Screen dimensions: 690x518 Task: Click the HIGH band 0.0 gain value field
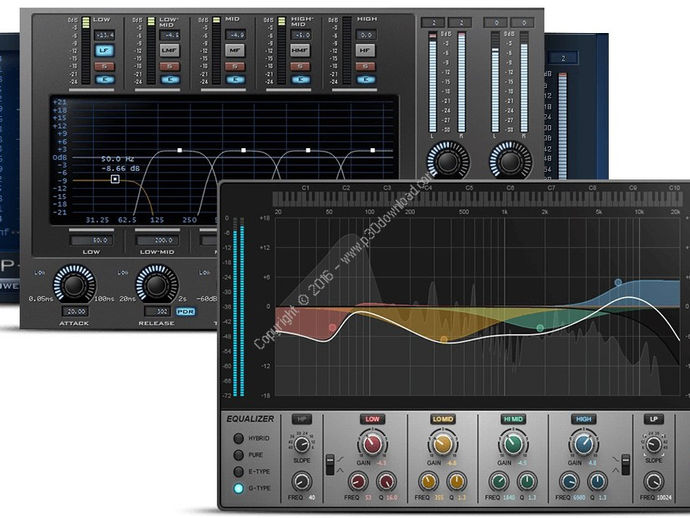tap(366, 35)
